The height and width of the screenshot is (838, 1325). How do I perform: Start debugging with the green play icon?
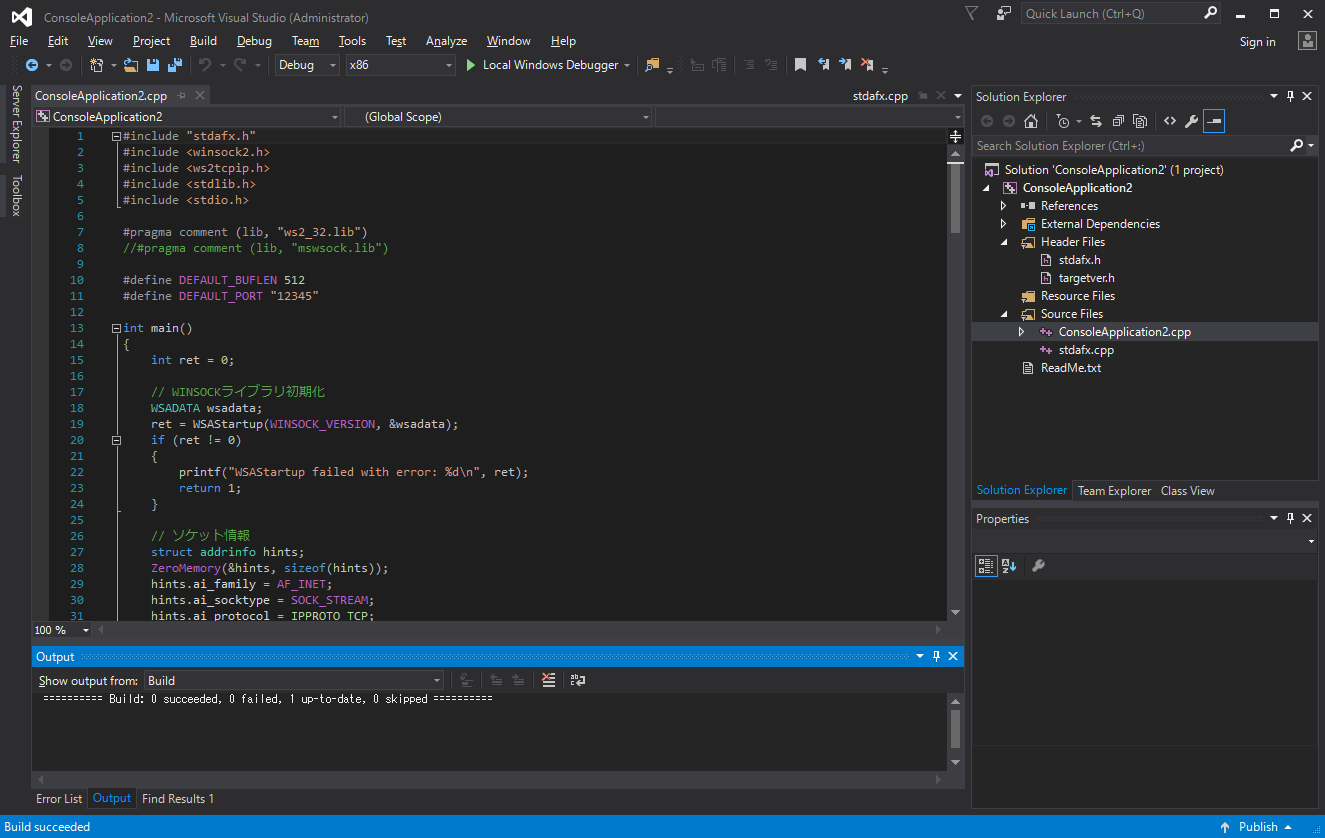click(471, 65)
